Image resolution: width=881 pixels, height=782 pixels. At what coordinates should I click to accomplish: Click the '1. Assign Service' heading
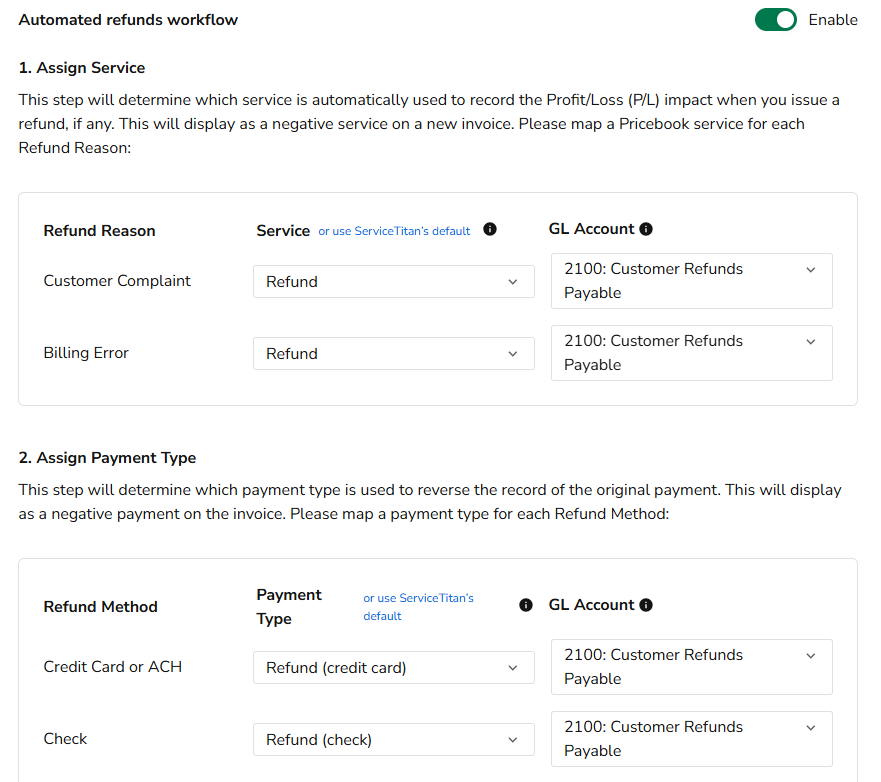[x=82, y=68]
